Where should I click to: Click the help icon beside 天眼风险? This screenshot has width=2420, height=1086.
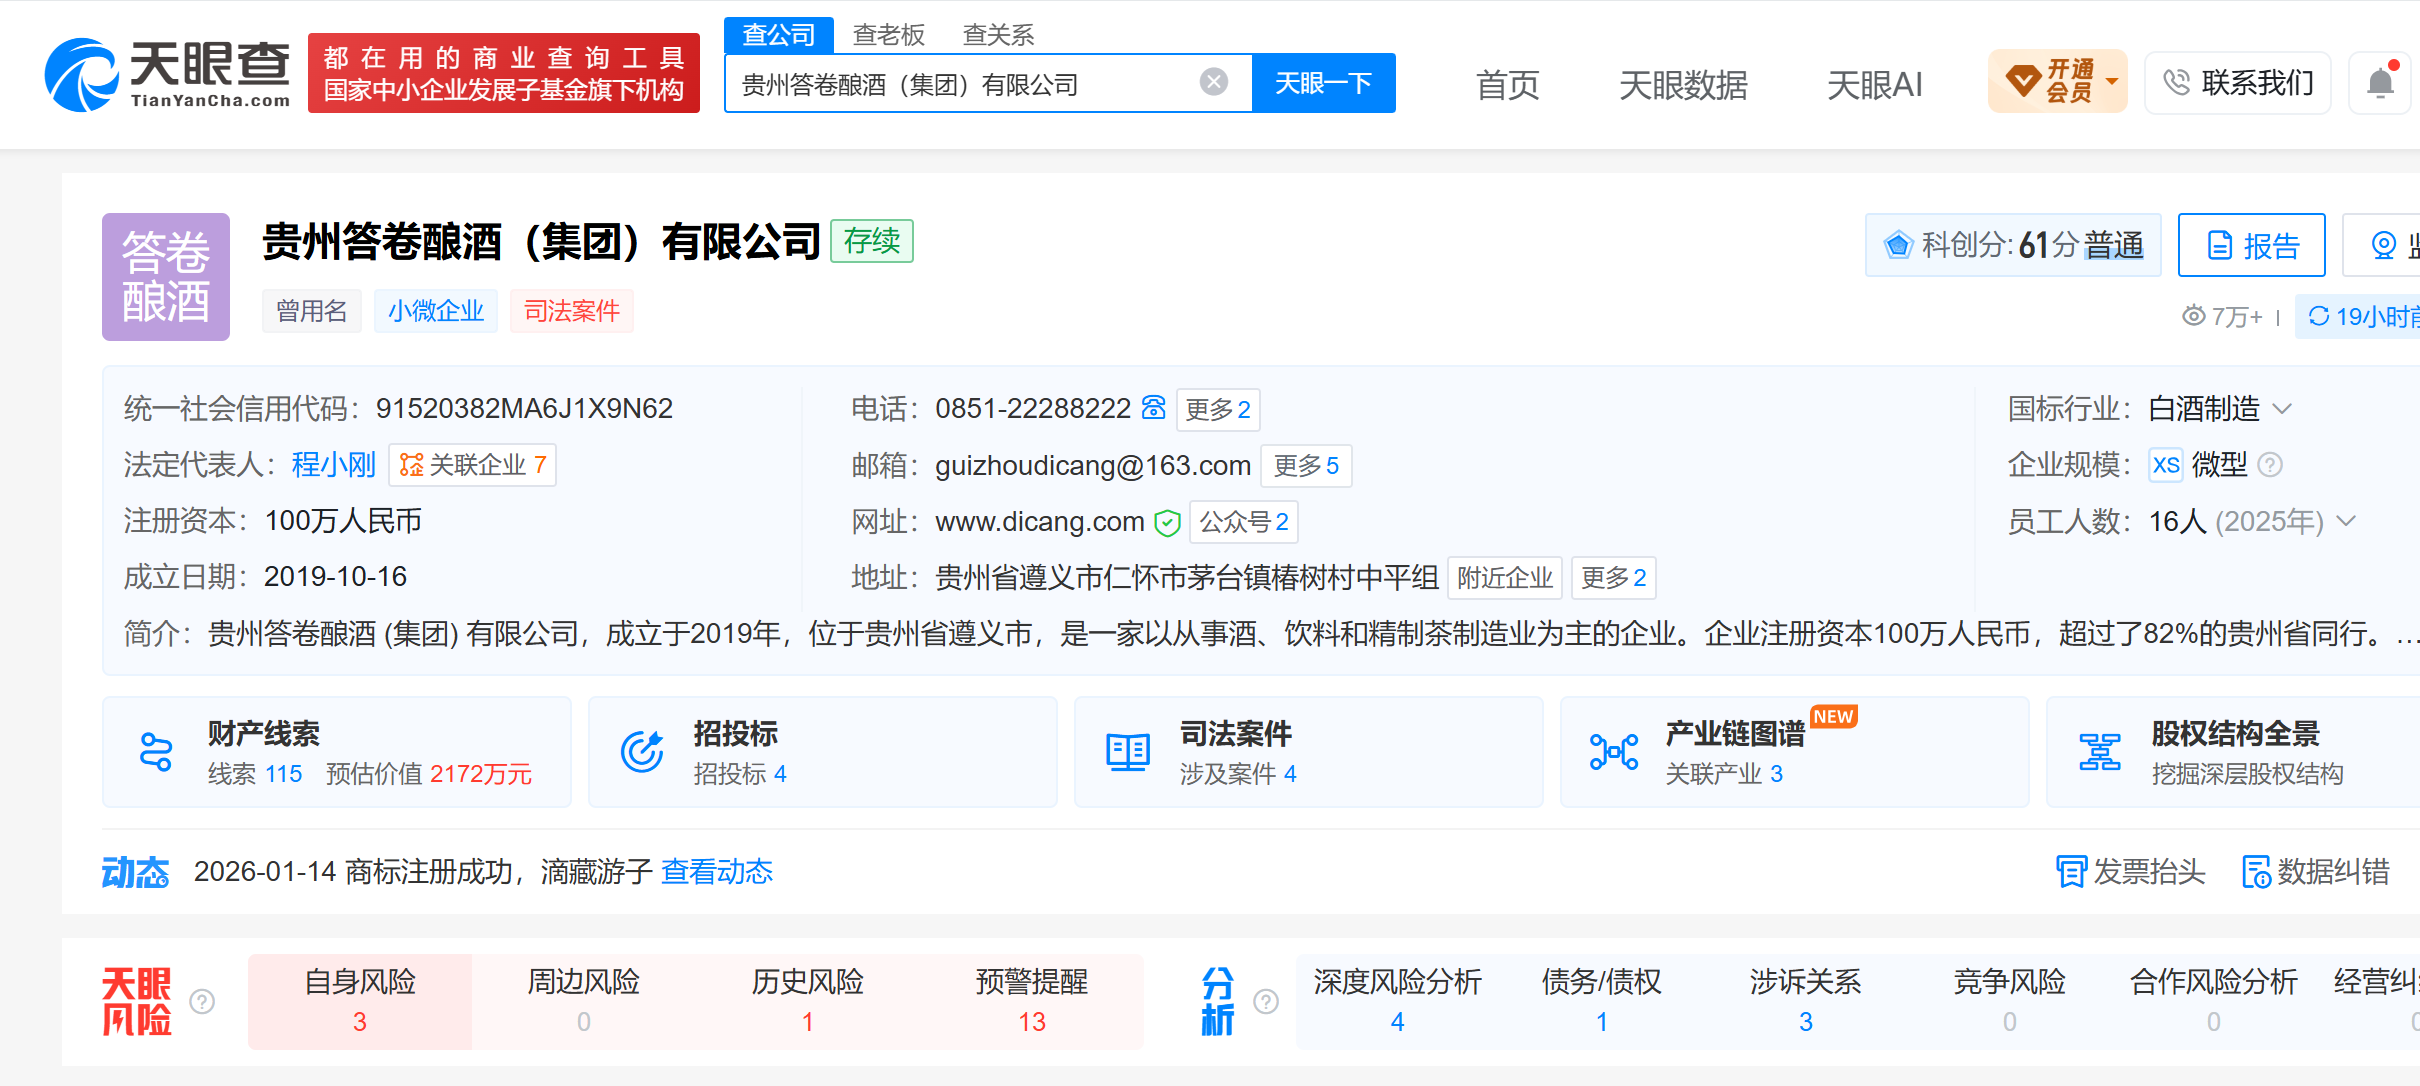point(202,1001)
